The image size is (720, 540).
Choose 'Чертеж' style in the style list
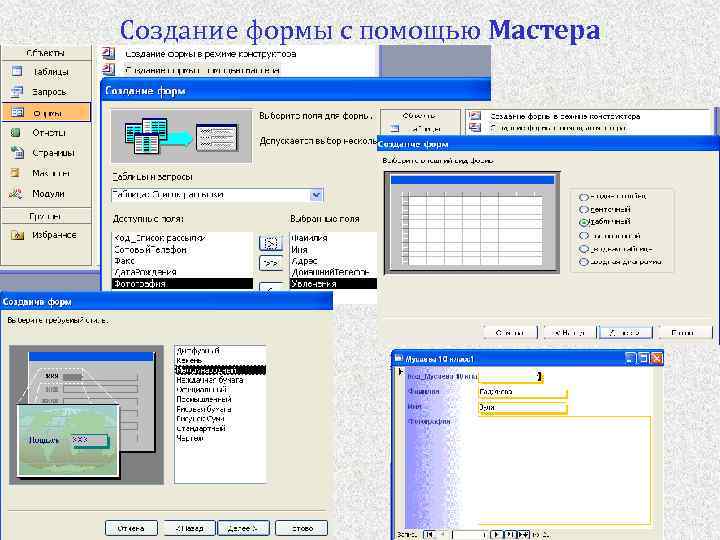tap(220, 438)
